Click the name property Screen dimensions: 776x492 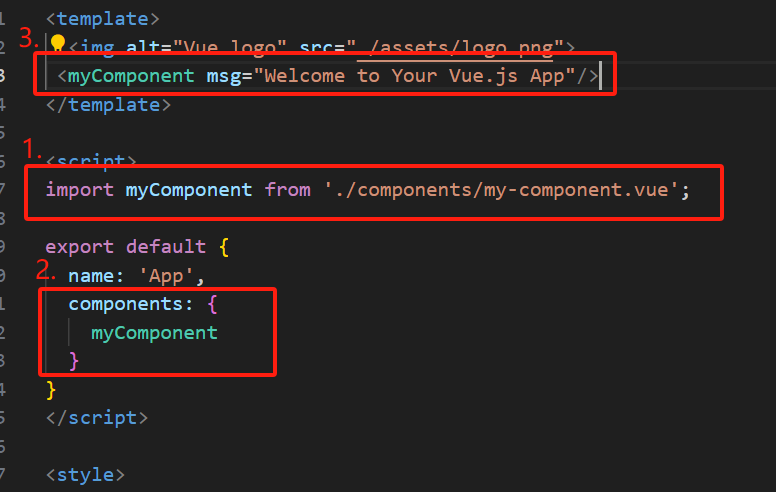click(91, 275)
